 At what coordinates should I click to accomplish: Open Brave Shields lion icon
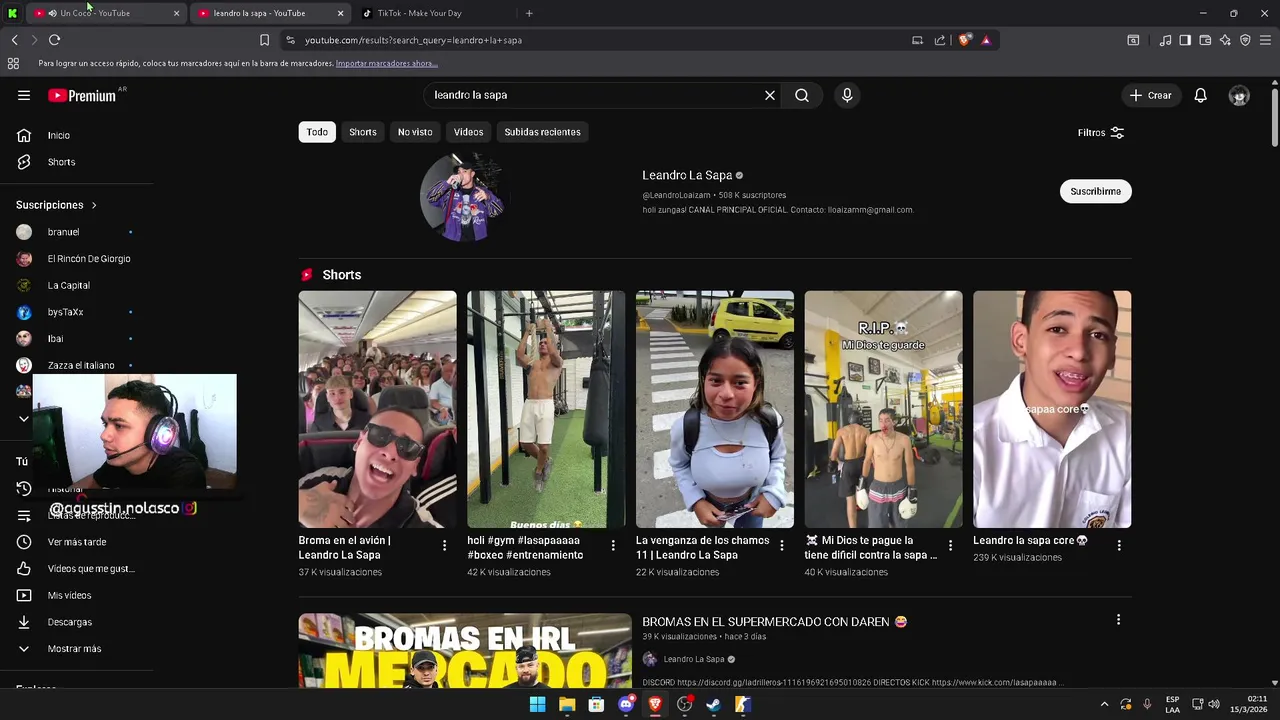tap(964, 40)
